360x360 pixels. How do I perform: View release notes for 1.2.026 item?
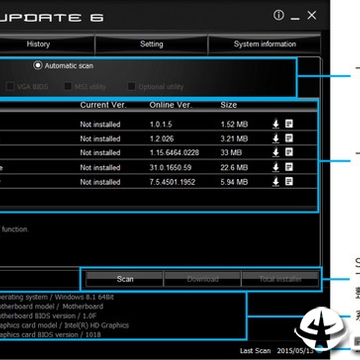289,138
